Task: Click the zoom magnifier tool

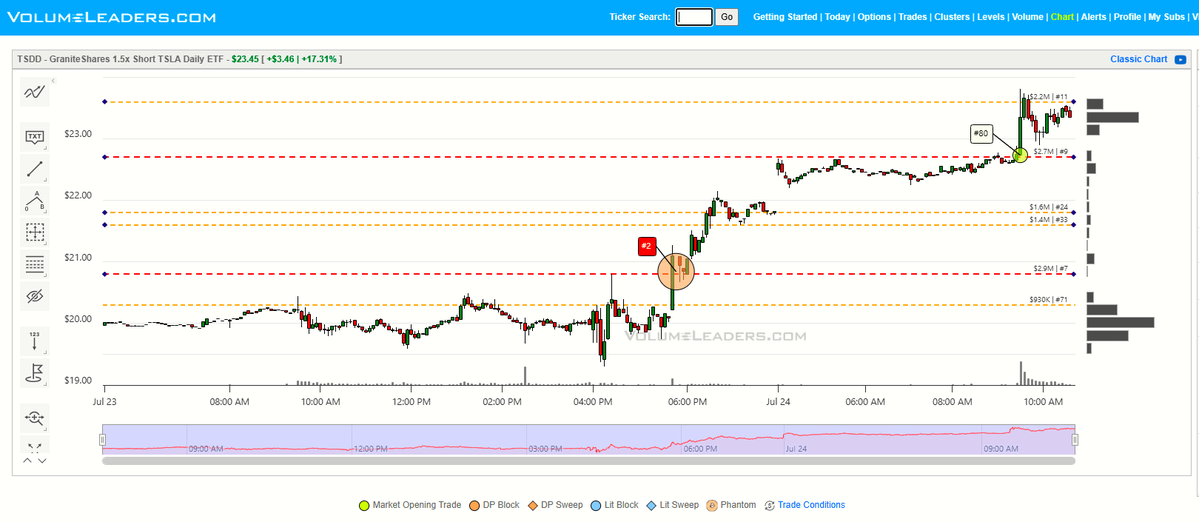Action: point(34,417)
